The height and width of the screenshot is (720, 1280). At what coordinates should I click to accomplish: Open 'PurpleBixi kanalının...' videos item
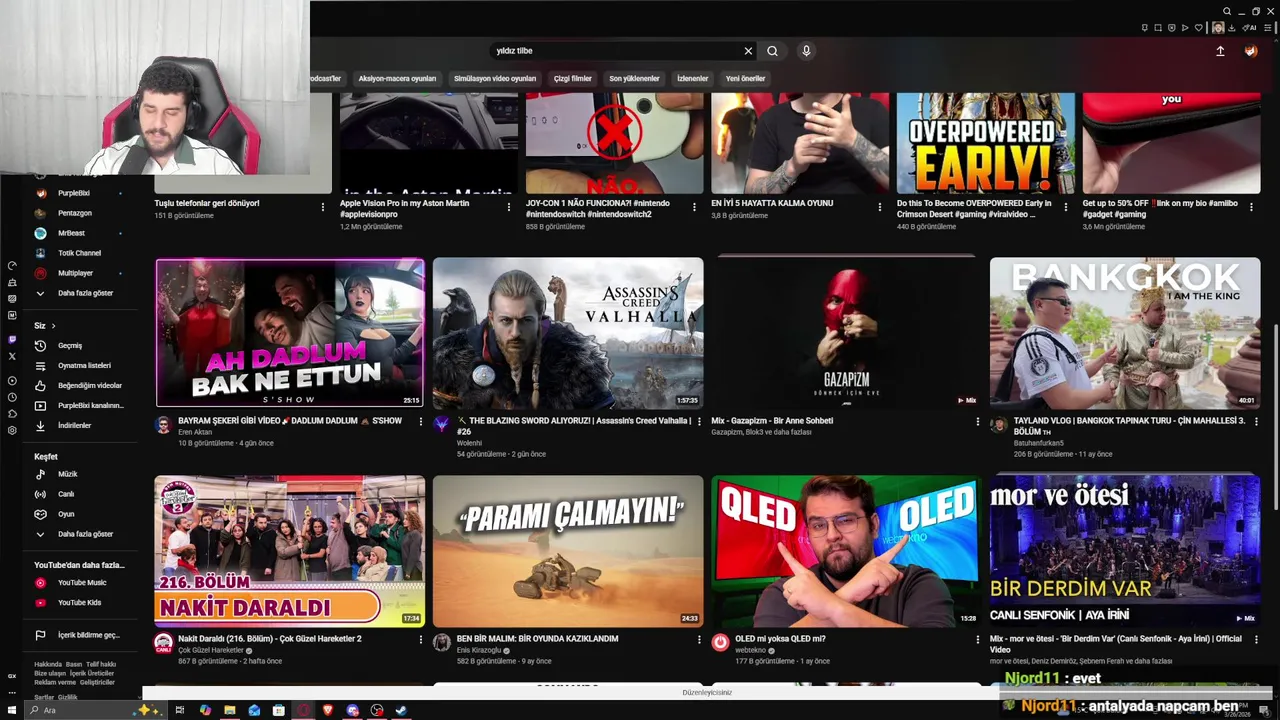coord(78,405)
